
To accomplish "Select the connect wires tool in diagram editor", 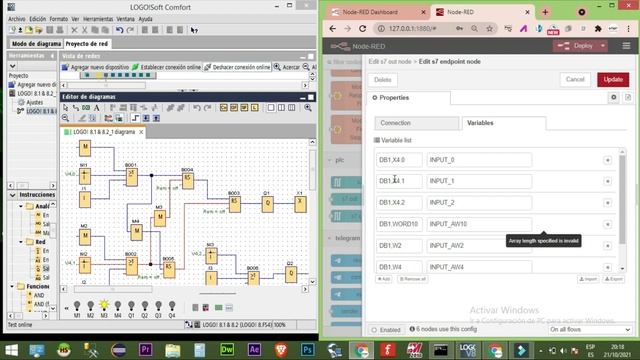I will (76, 108).
